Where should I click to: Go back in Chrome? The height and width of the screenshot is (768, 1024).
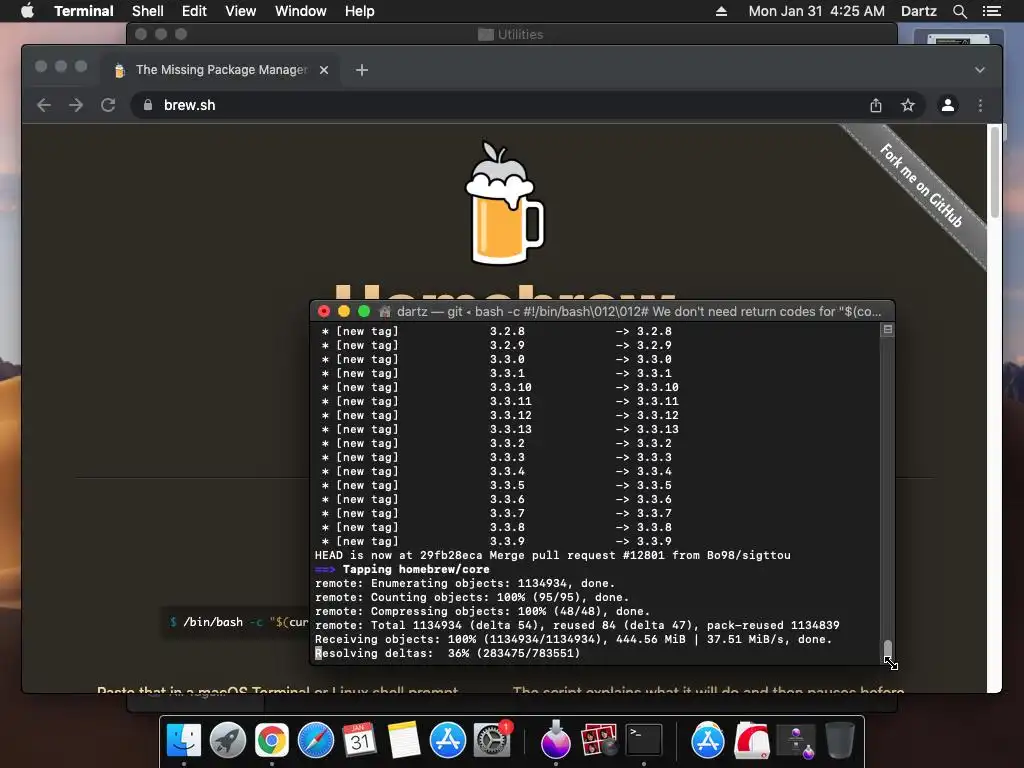click(44, 105)
